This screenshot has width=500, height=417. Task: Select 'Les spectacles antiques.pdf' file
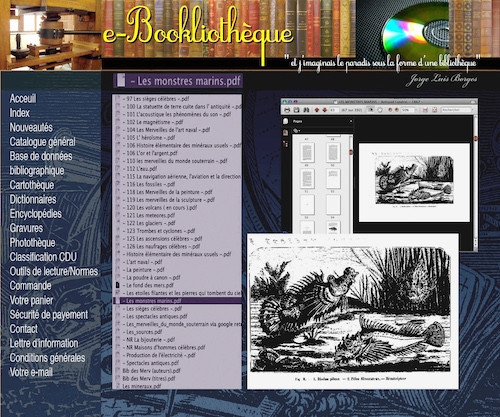[x=177, y=316]
